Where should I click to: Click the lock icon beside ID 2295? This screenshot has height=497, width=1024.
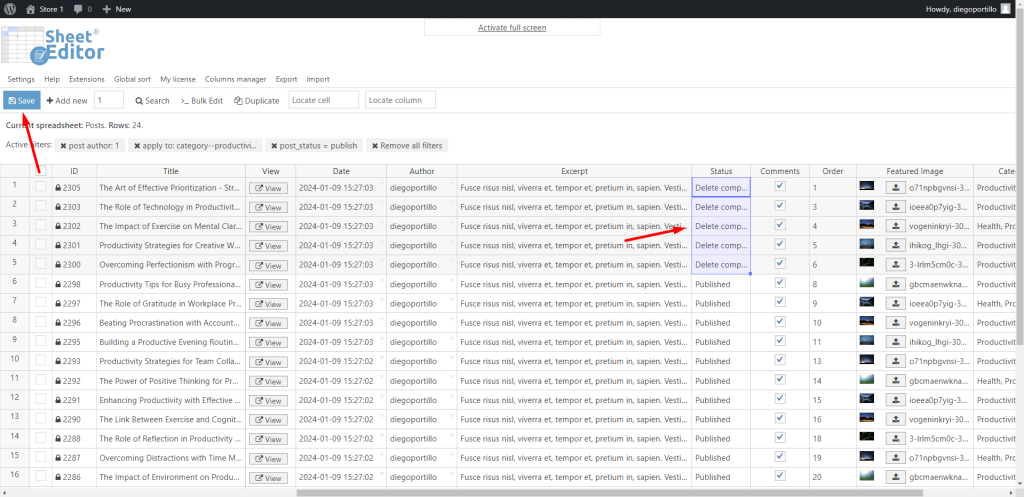click(x=58, y=342)
